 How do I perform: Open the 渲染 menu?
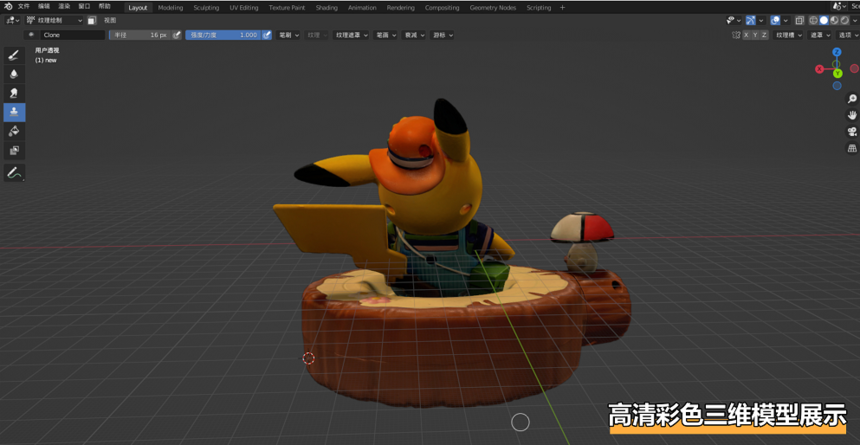tap(64, 7)
